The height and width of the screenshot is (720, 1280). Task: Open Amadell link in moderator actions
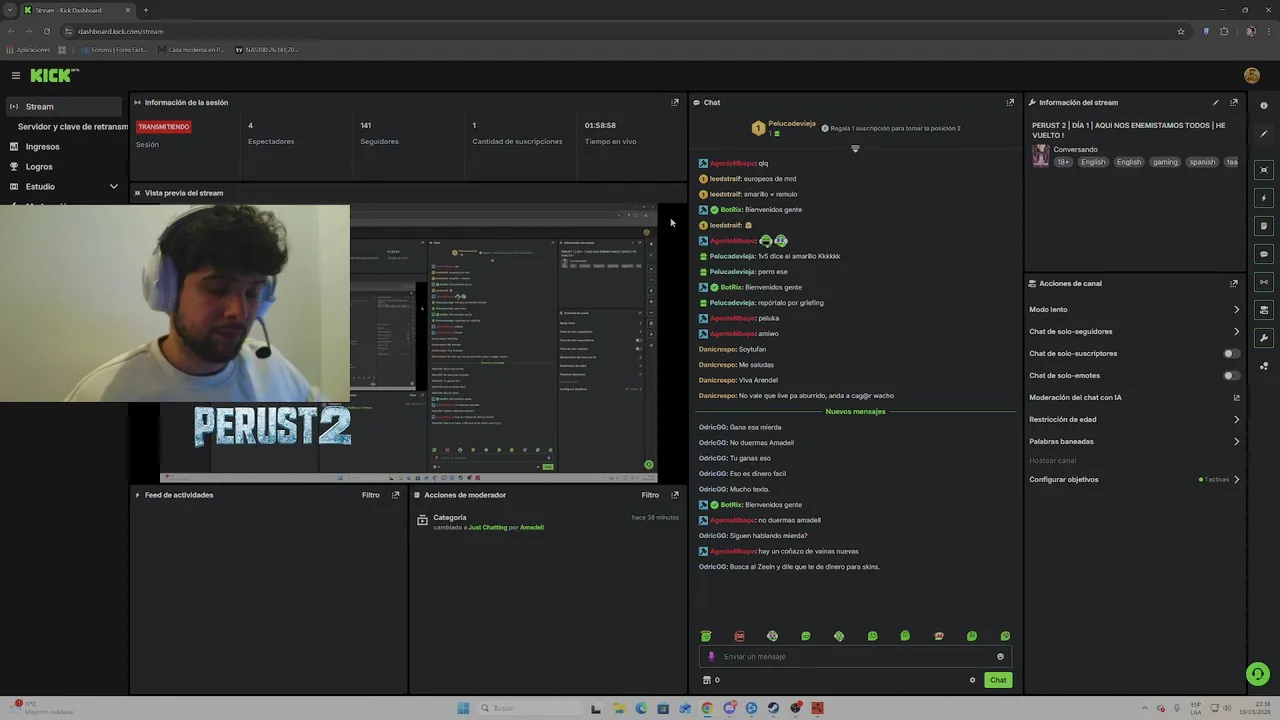[532, 527]
